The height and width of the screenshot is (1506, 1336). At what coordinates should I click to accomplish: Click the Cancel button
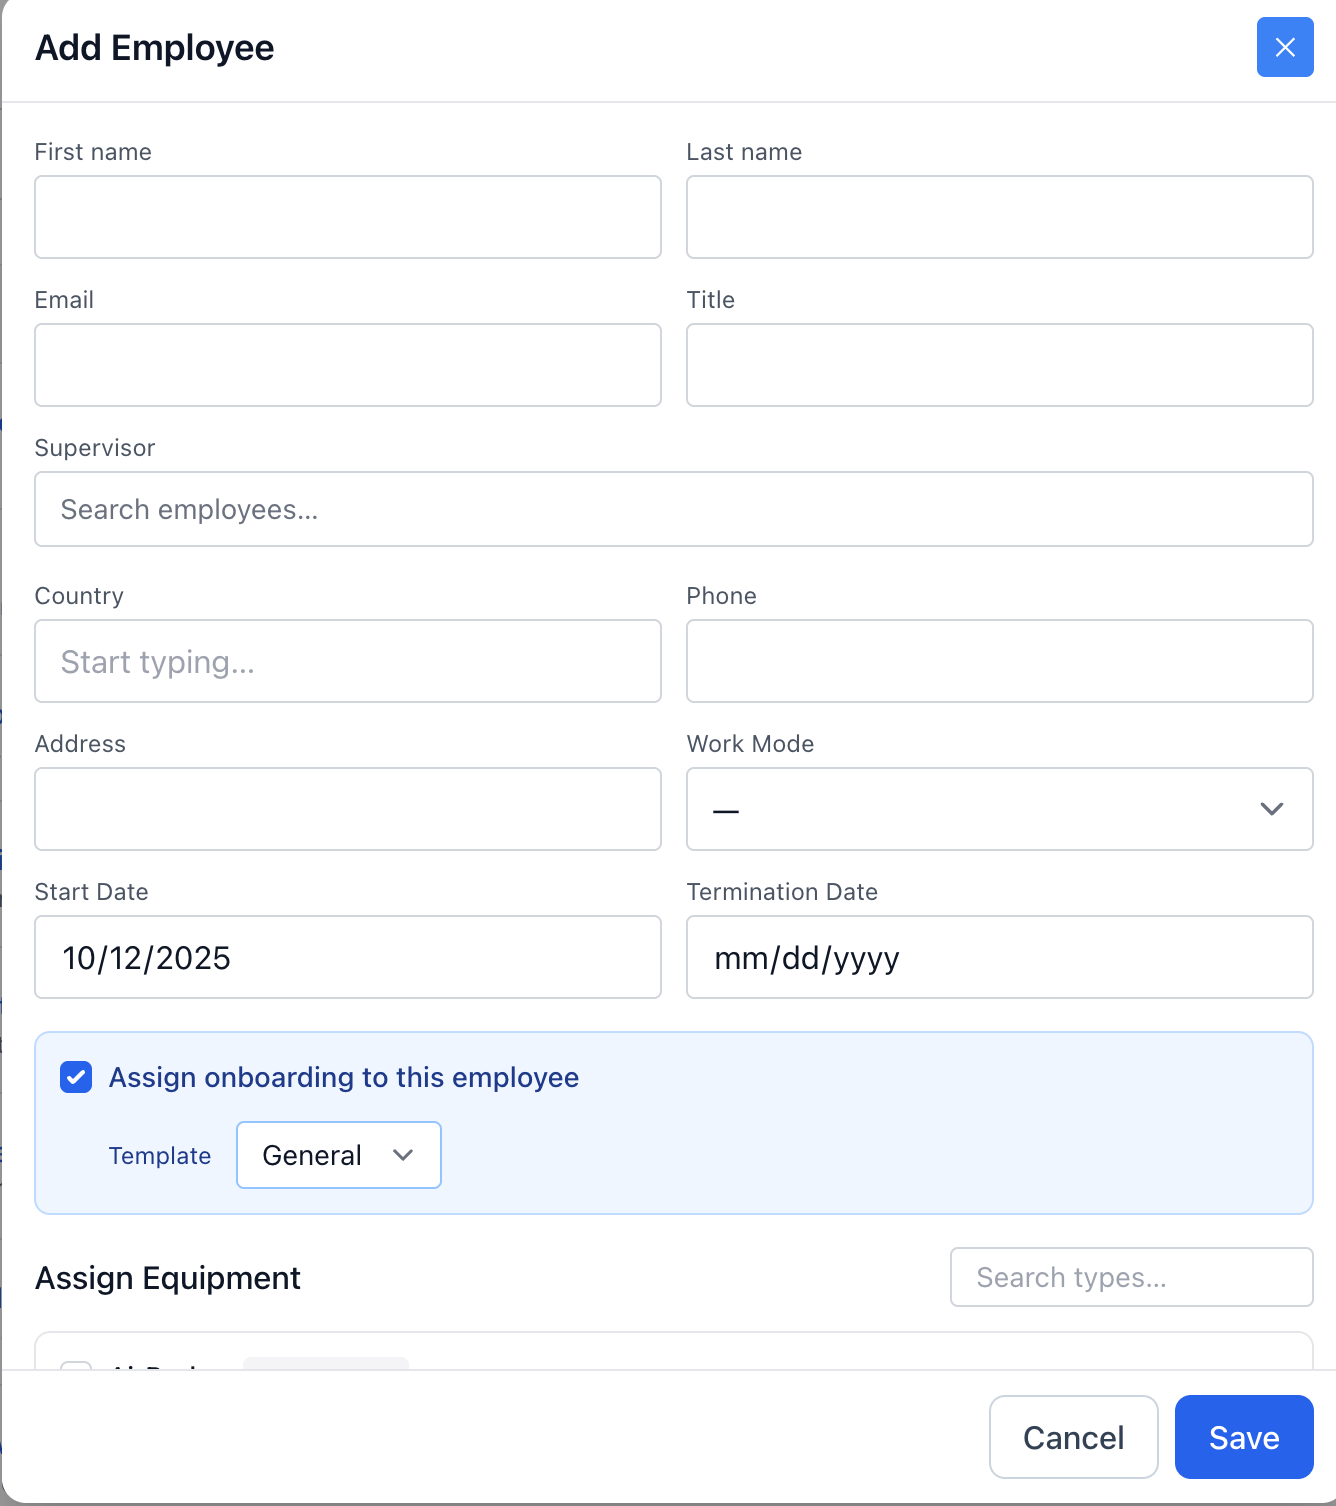tap(1073, 1437)
